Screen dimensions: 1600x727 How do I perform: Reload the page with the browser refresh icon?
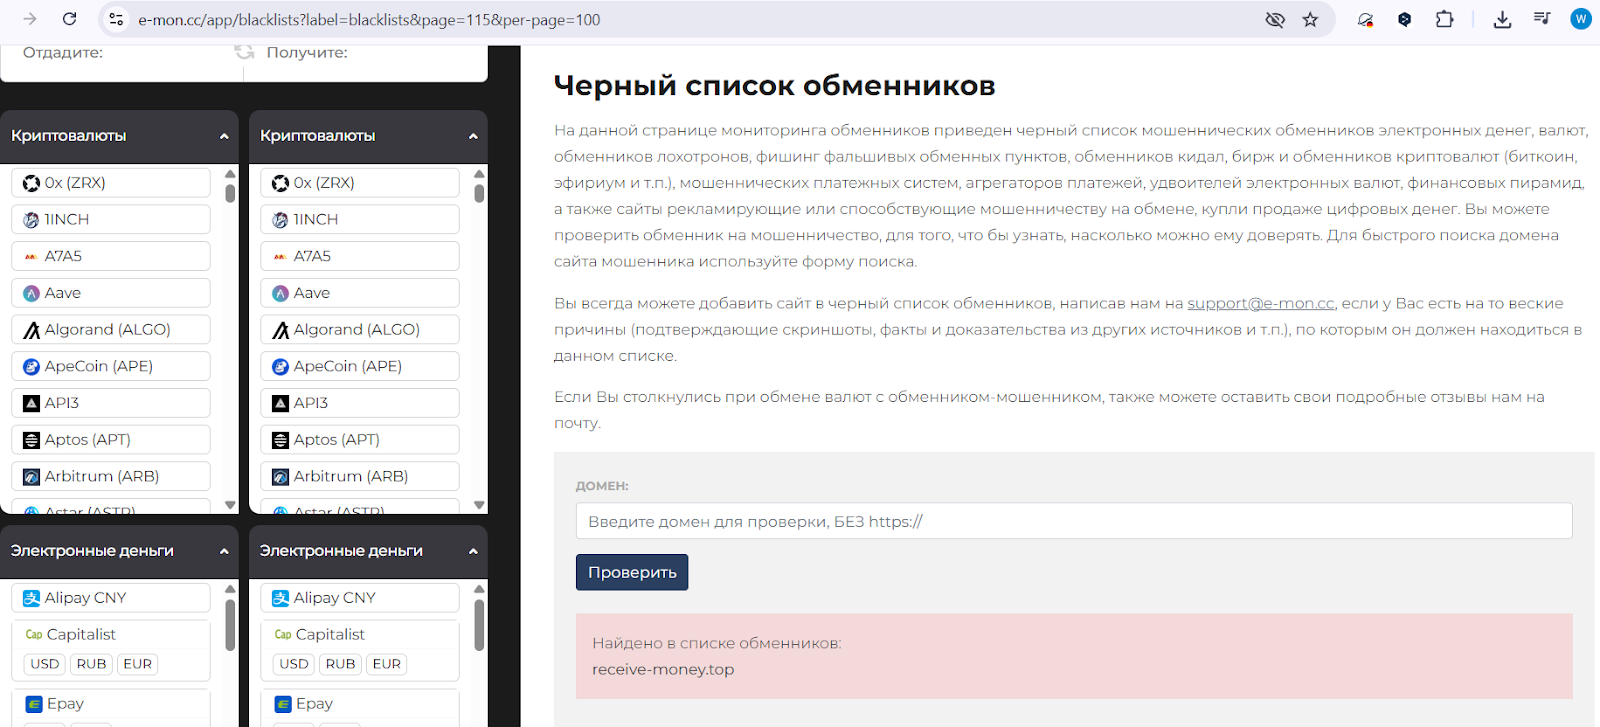[69, 19]
